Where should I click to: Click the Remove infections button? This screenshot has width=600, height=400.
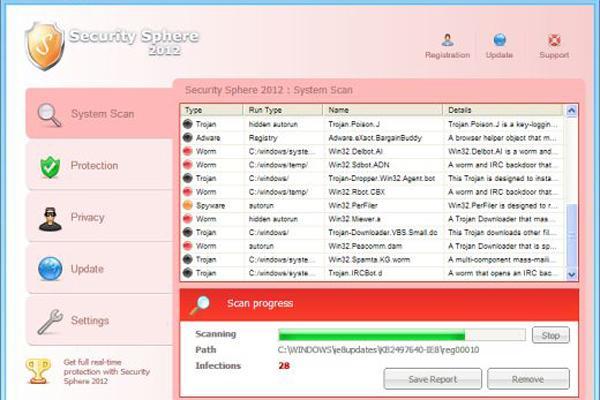click(528, 379)
